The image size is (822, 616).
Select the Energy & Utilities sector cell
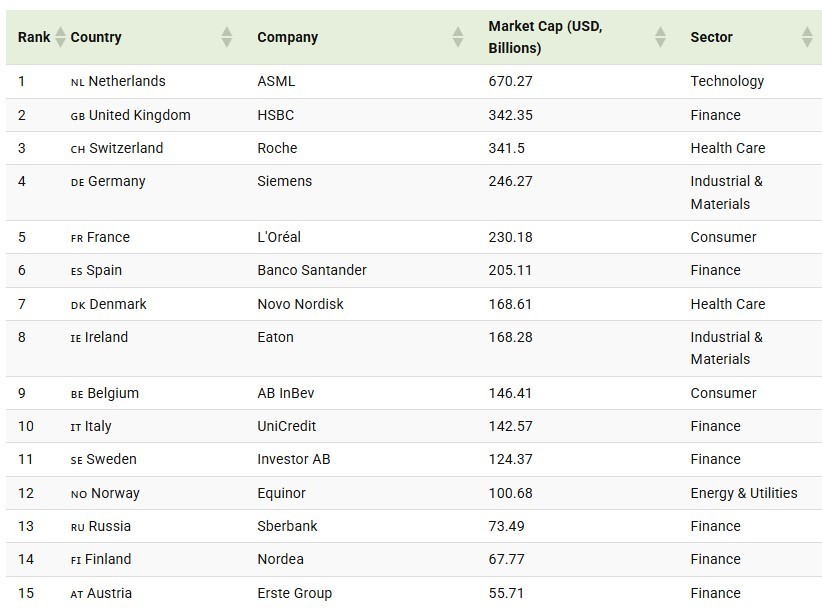tap(744, 493)
